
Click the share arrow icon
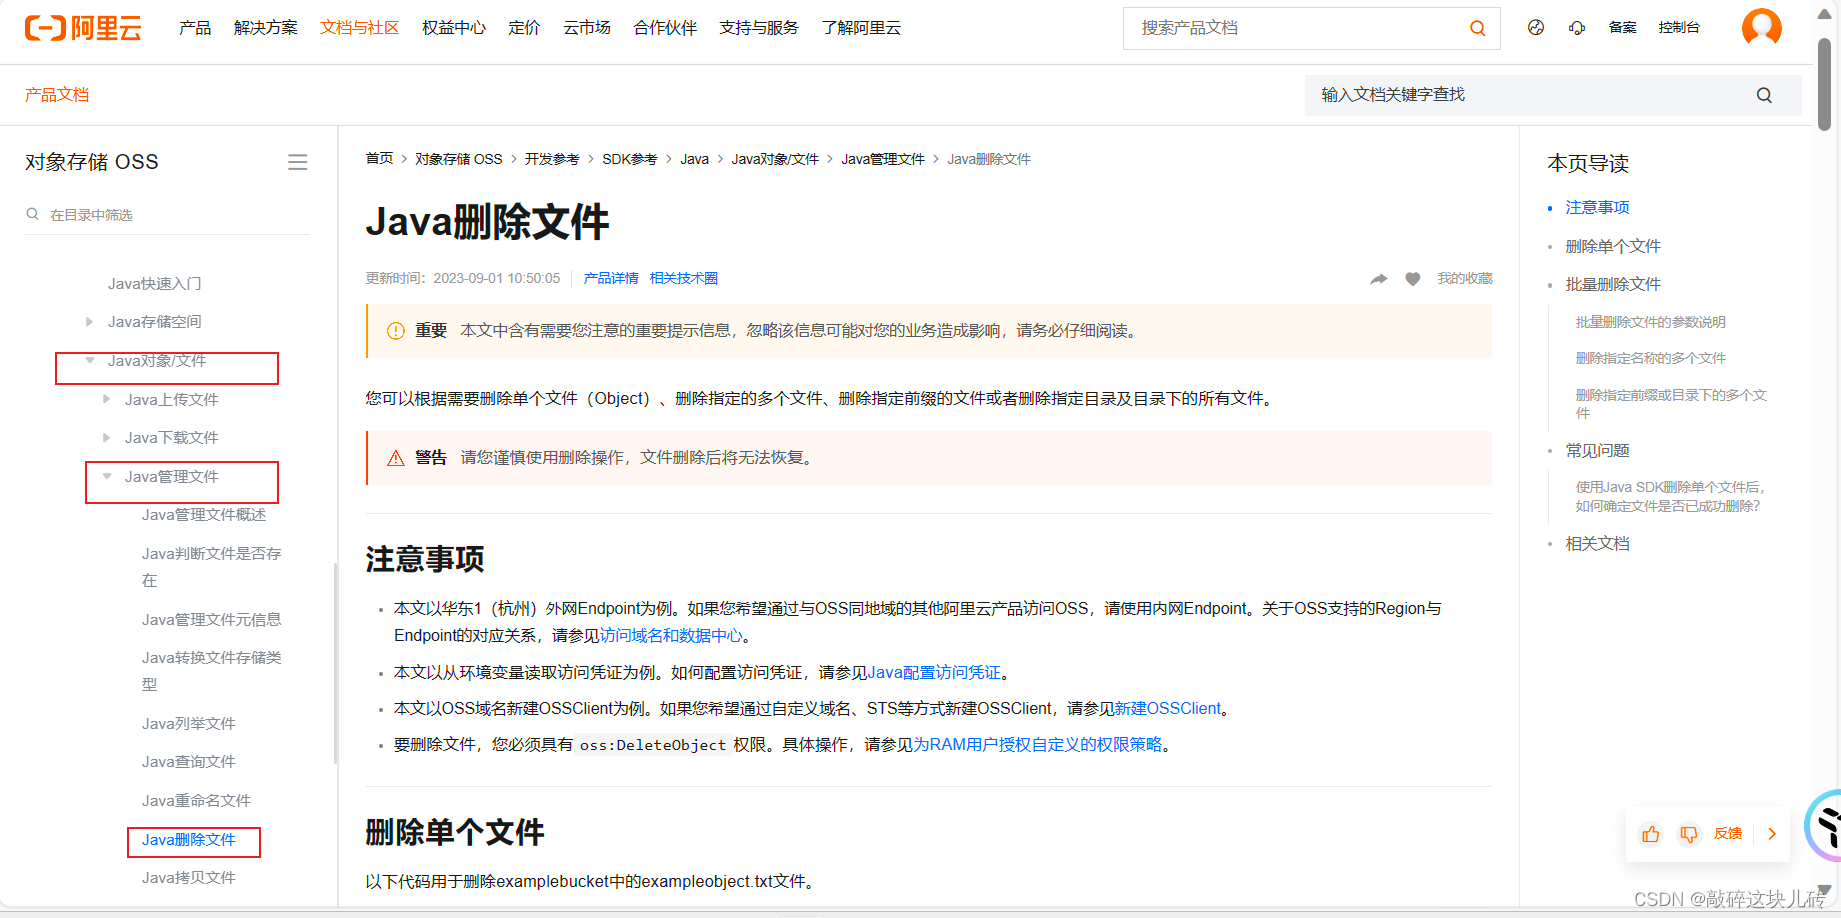pyautogui.click(x=1379, y=279)
